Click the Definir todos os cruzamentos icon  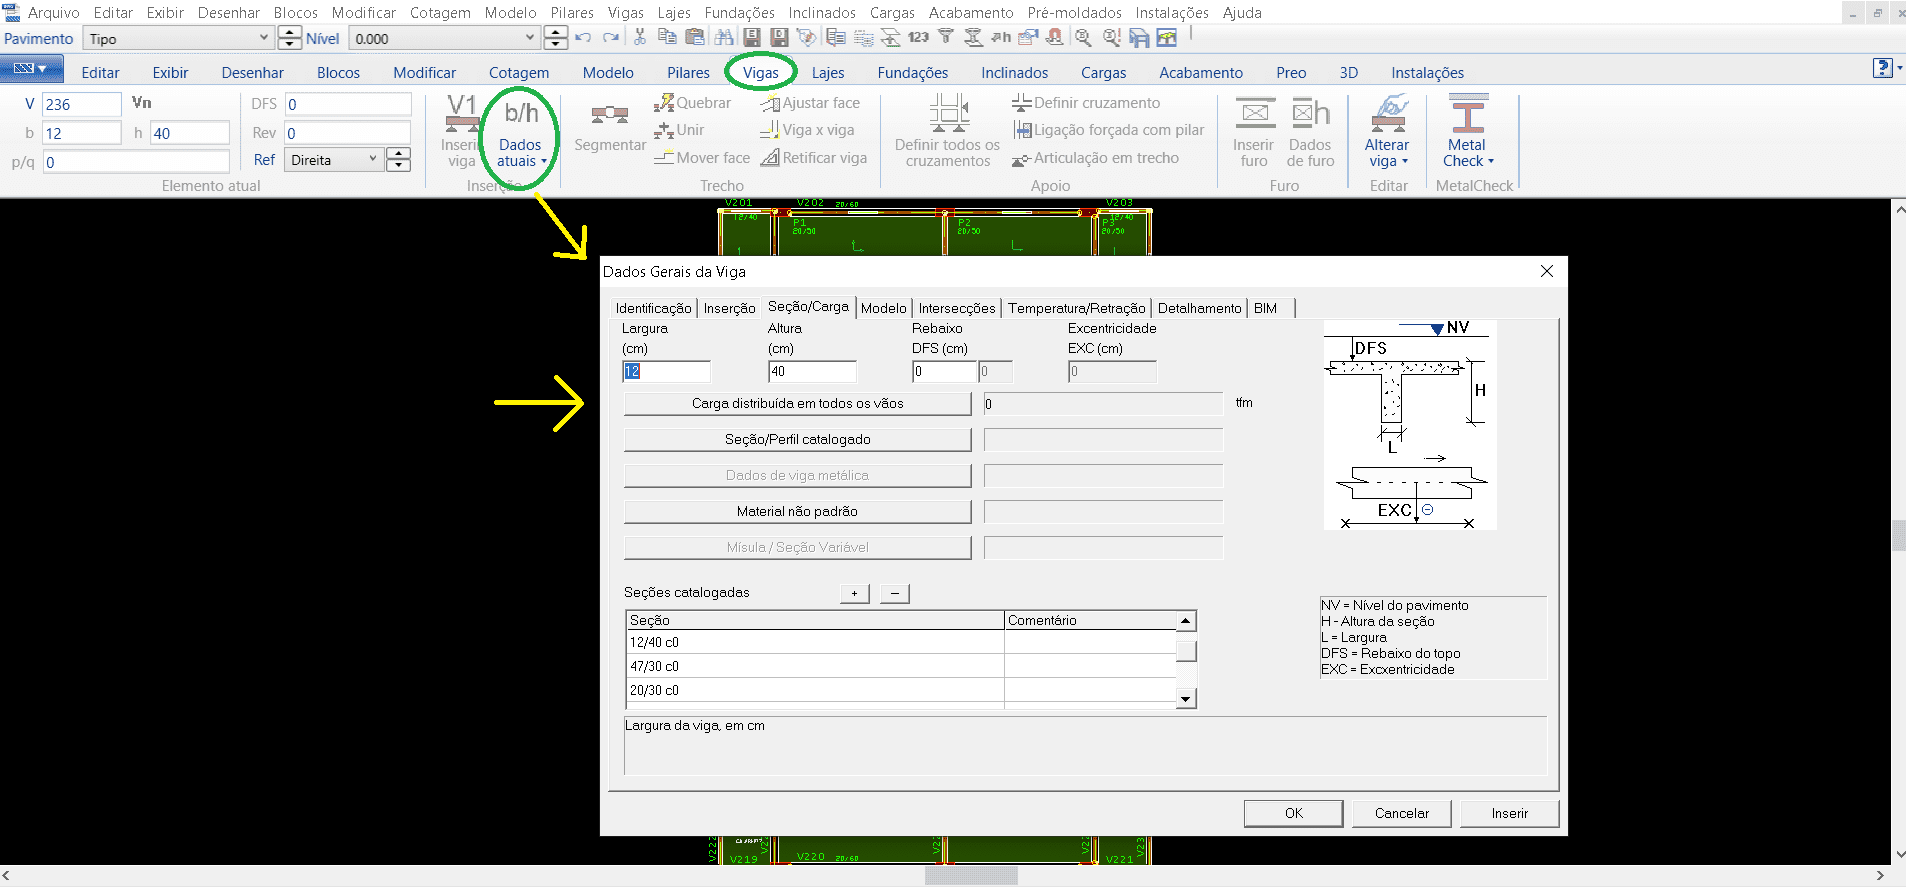point(947,114)
